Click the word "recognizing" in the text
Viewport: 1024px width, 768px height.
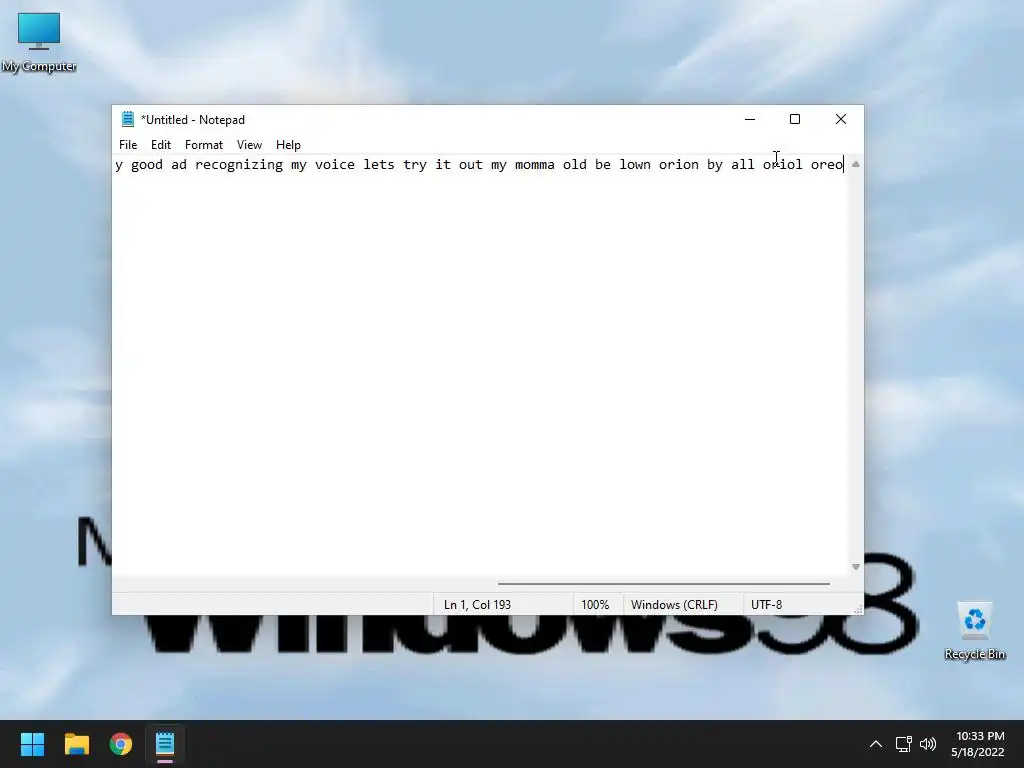point(239,165)
